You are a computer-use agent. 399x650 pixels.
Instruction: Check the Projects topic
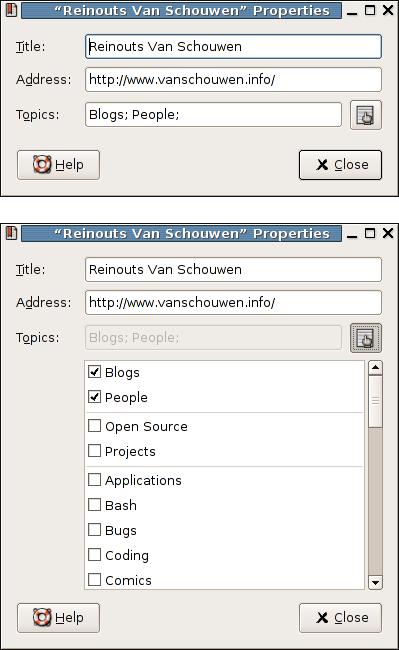pyautogui.click(x=94, y=451)
